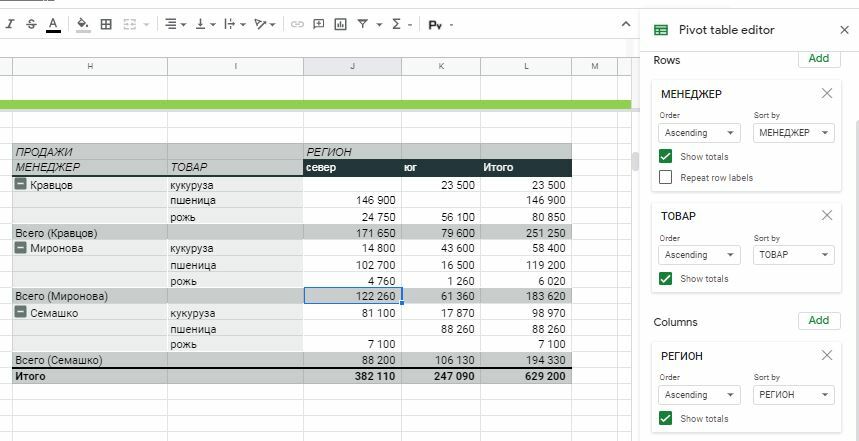Toggle Show totals under РЕГИОН
This screenshot has height=441, width=859.
coord(666,419)
